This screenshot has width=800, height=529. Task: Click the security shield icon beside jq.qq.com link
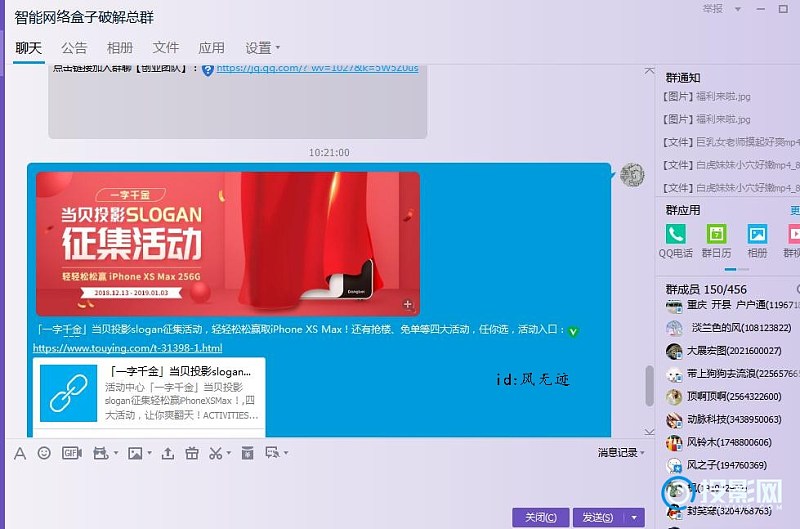tap(208, 70)
